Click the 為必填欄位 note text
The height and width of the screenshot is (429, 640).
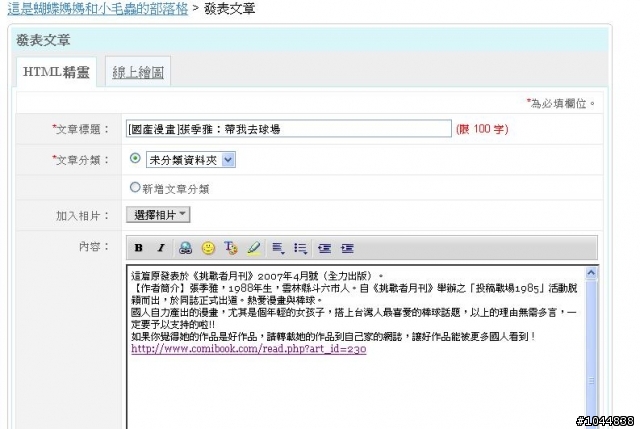(560, 104)
